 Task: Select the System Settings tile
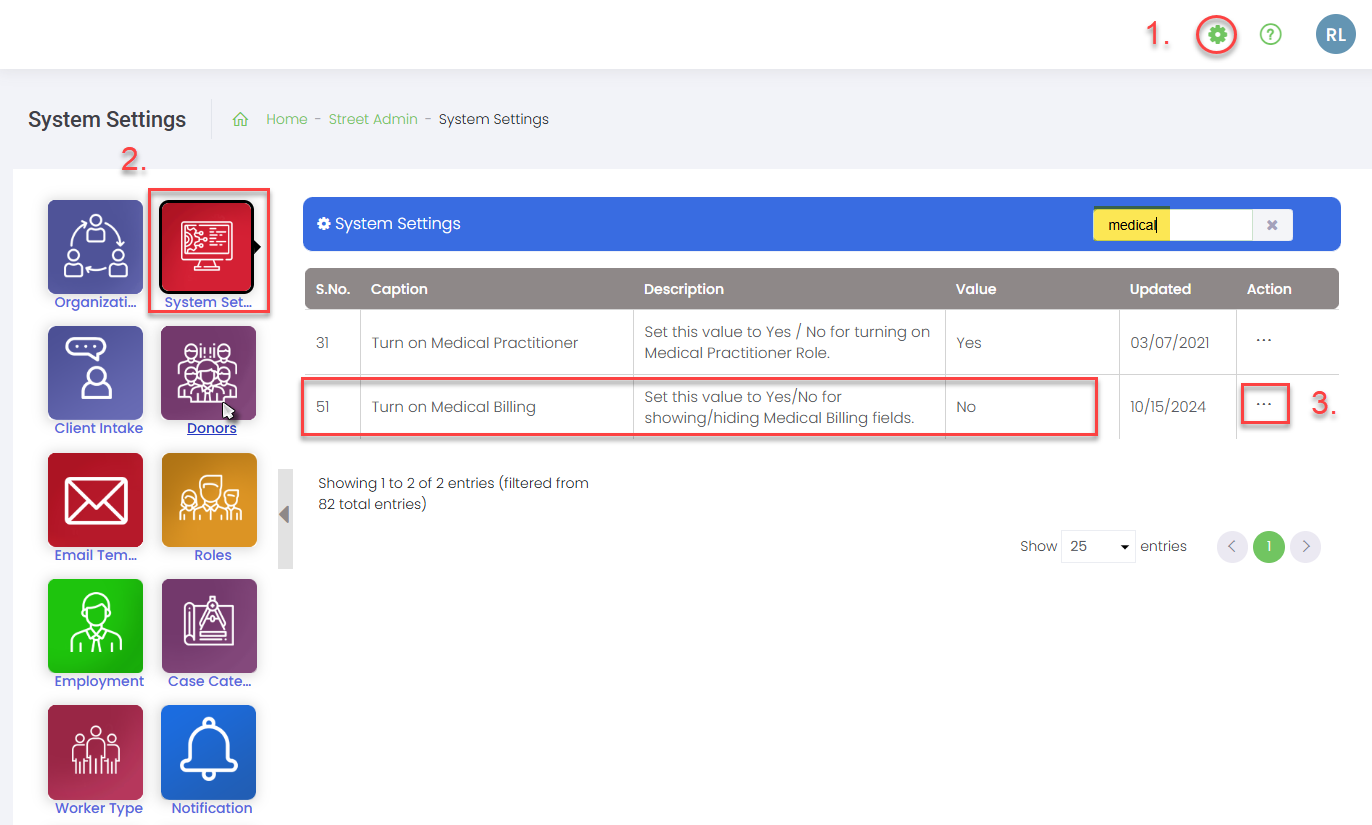tap(208, 247)
